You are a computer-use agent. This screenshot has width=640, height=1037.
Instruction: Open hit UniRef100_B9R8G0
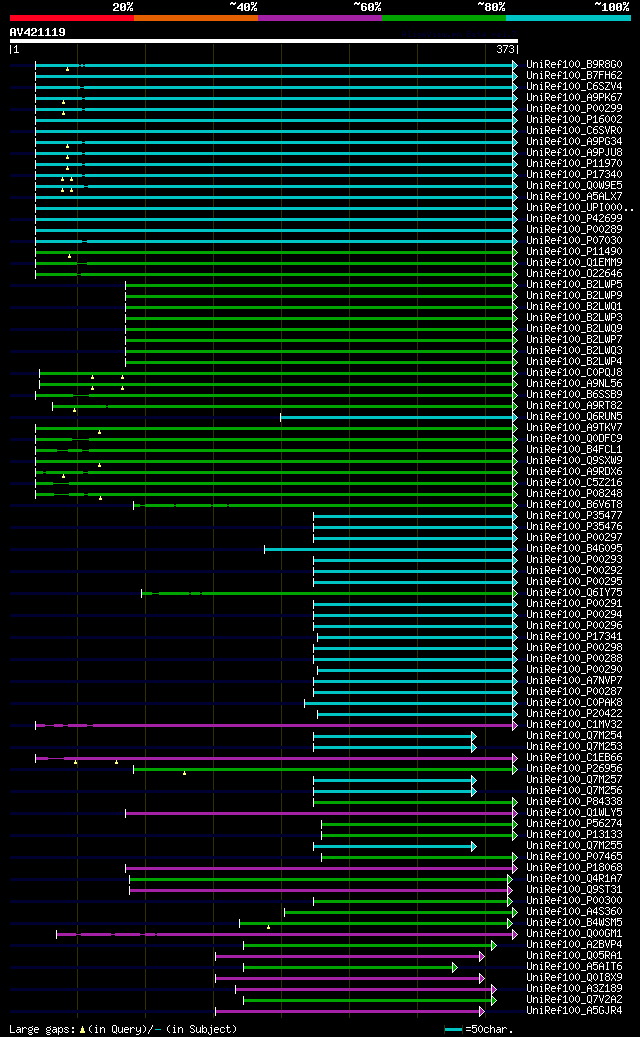pyautogui.click(x=574, y=65)
